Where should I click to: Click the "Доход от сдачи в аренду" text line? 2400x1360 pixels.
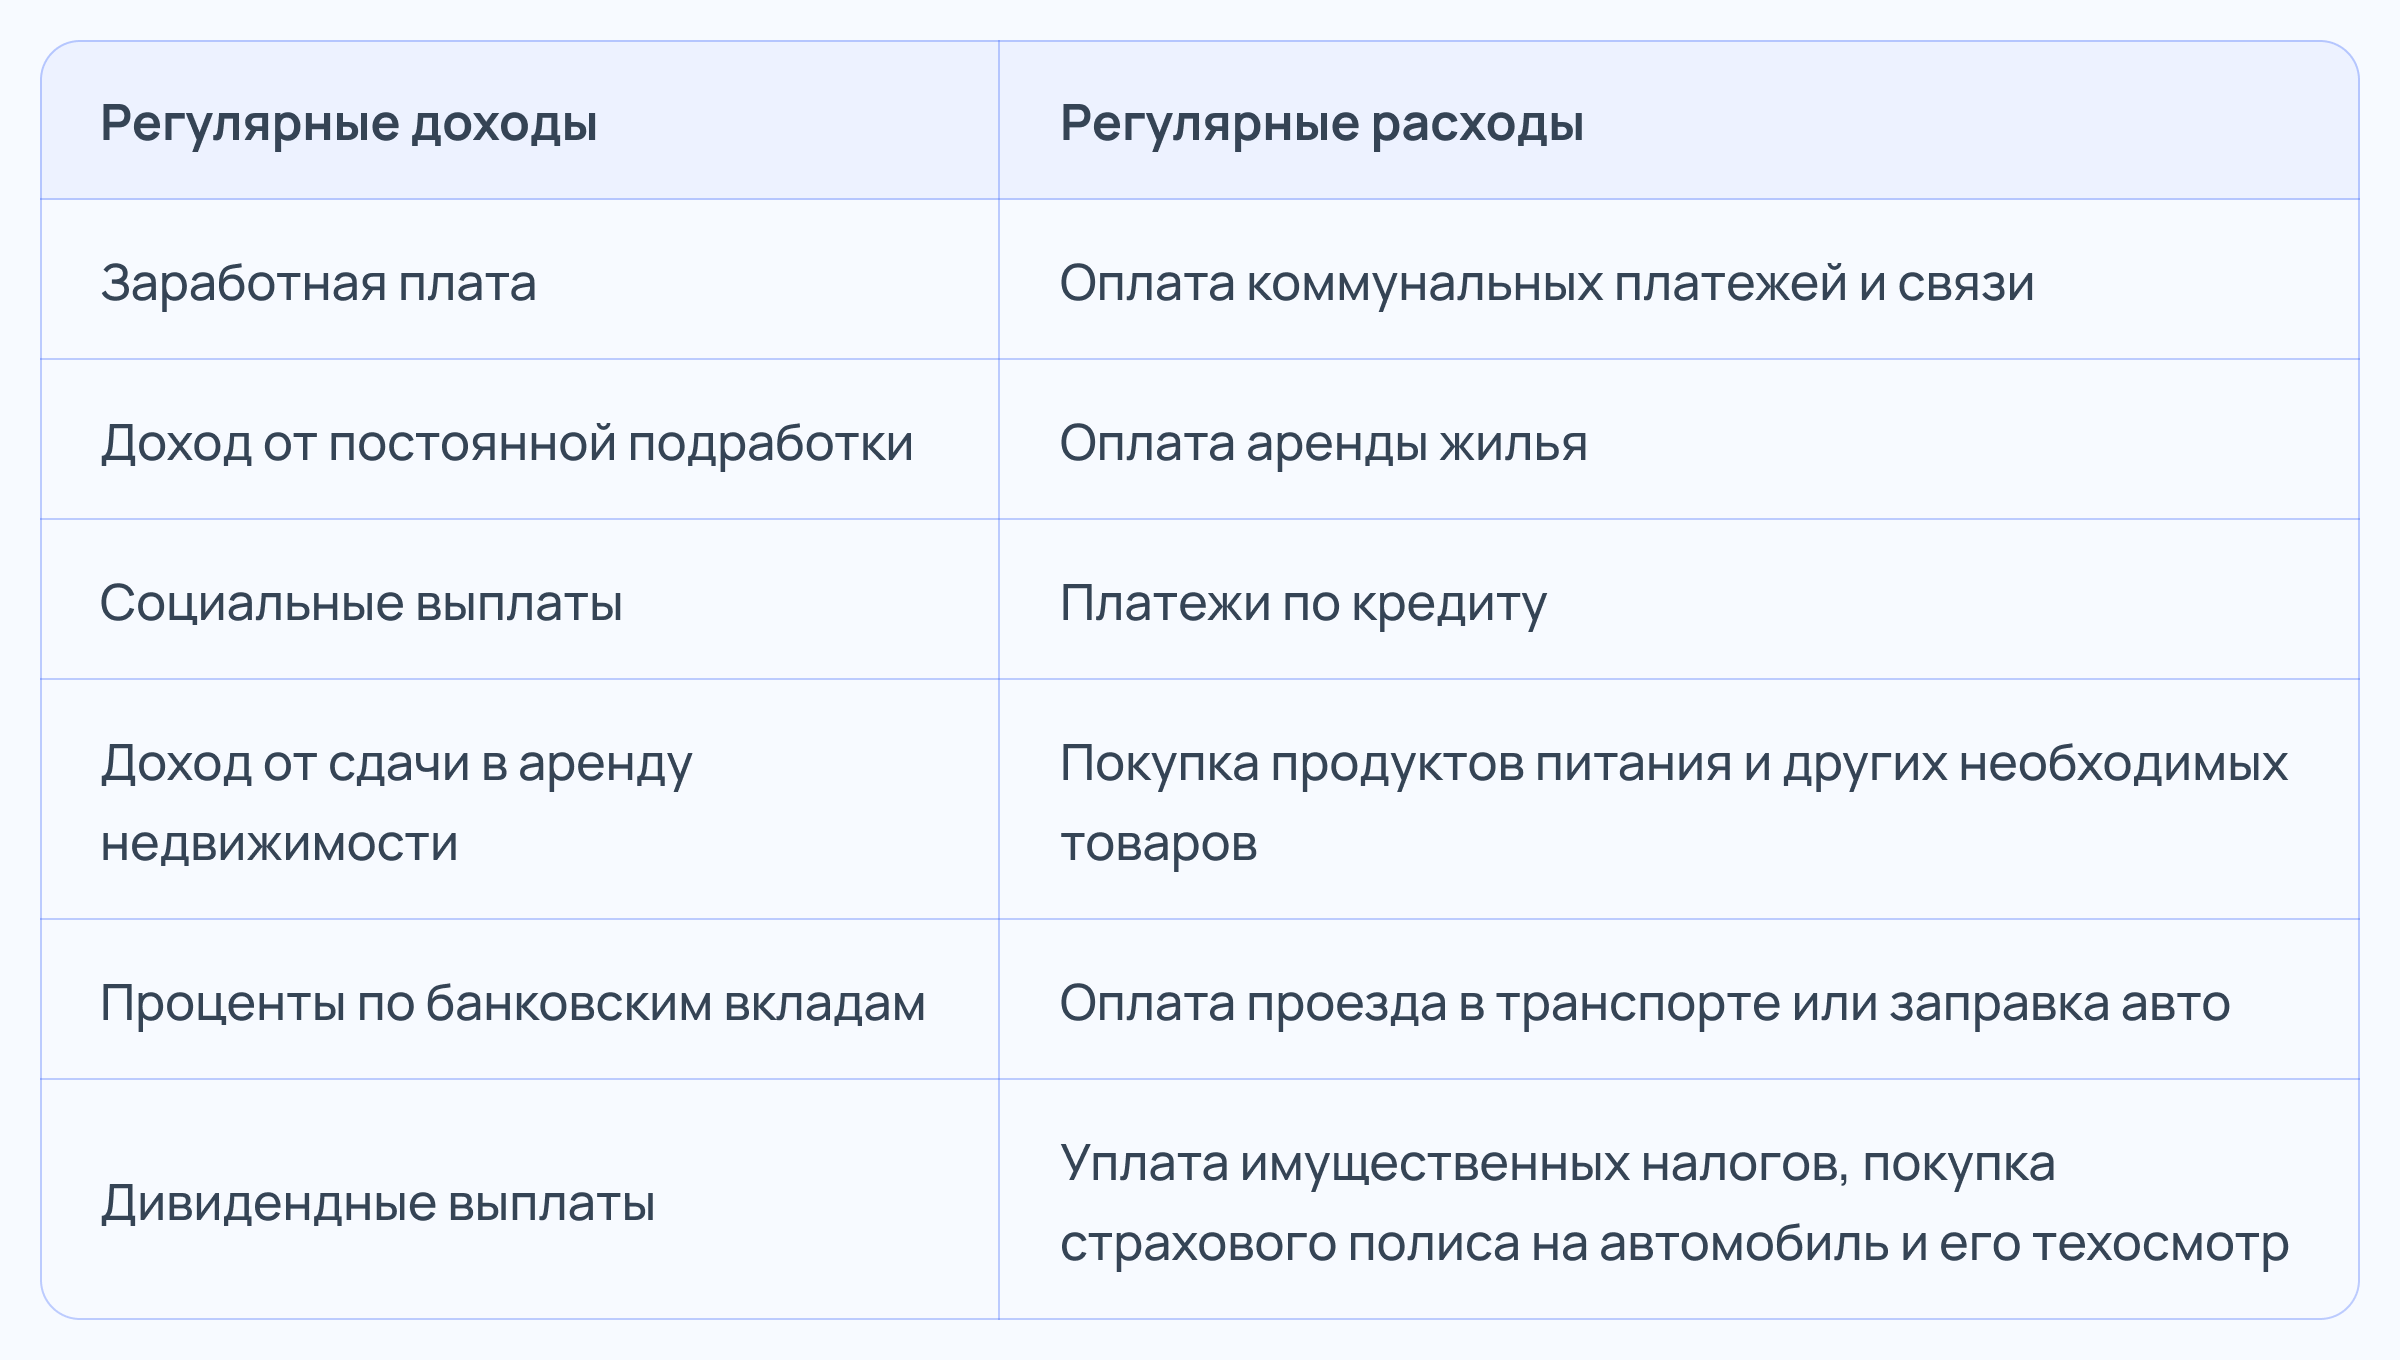tap(396, 764)
